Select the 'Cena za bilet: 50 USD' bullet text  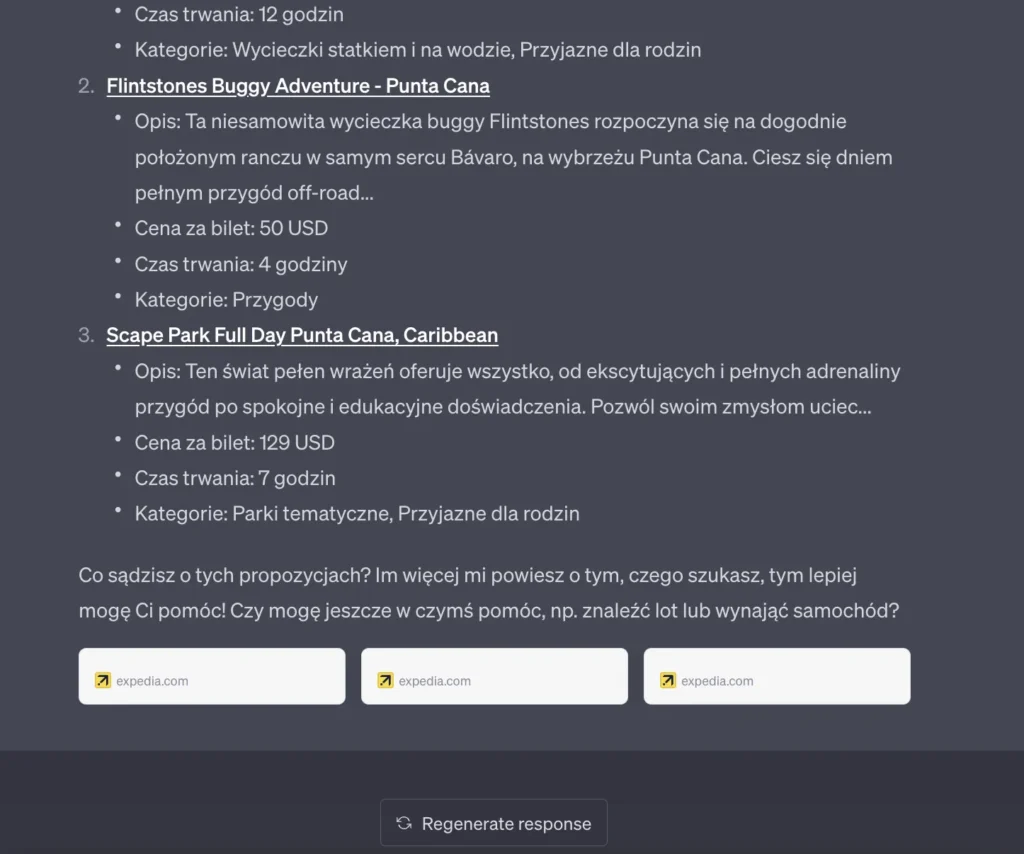[231, 228]
